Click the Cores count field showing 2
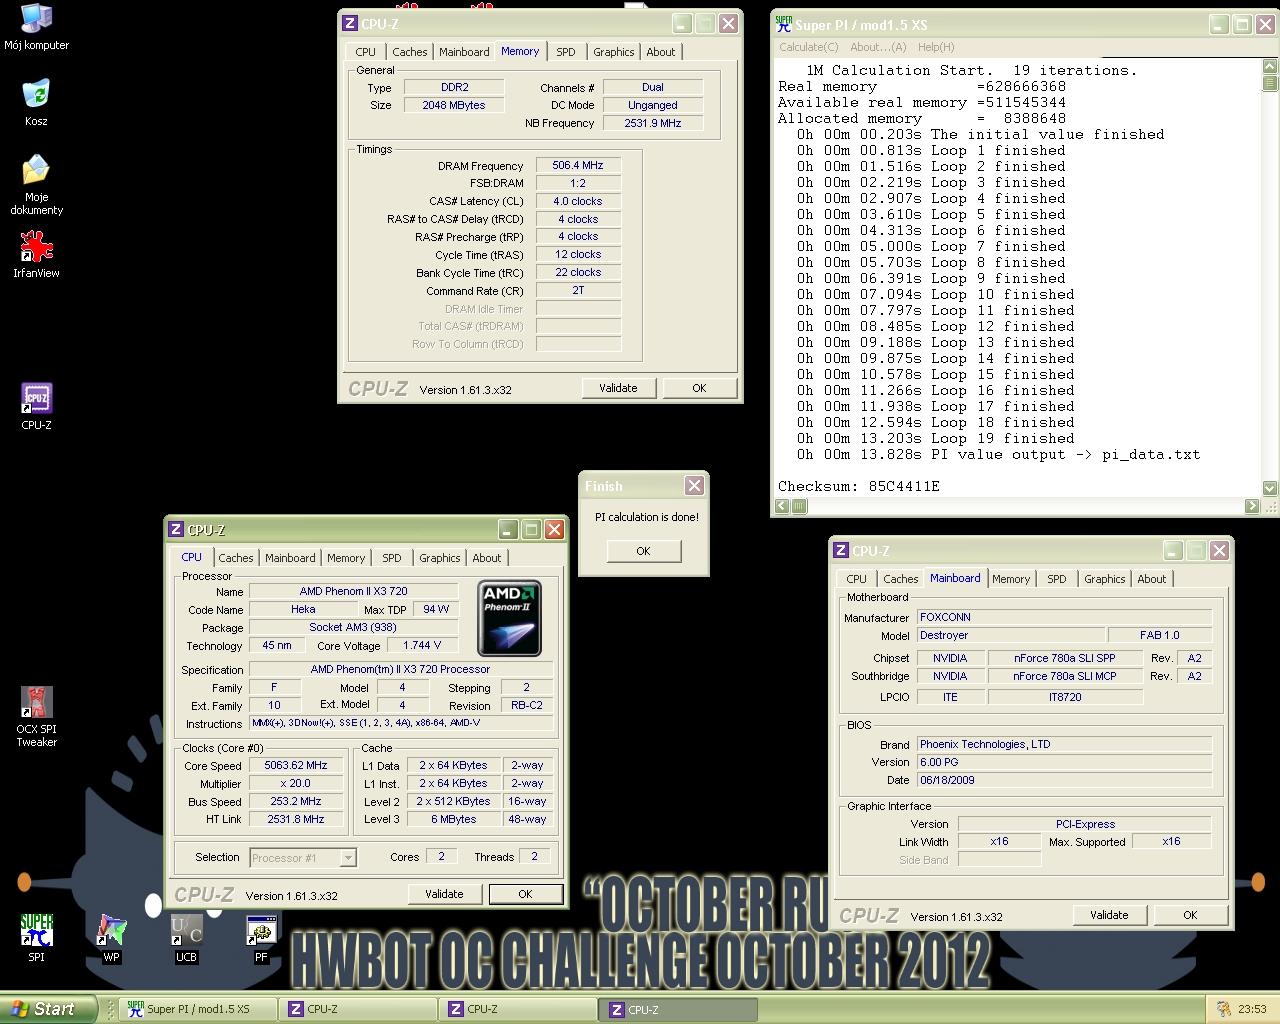Image resolution: width=1280 pixels, height=1024 pixels. tap(441, 856)
